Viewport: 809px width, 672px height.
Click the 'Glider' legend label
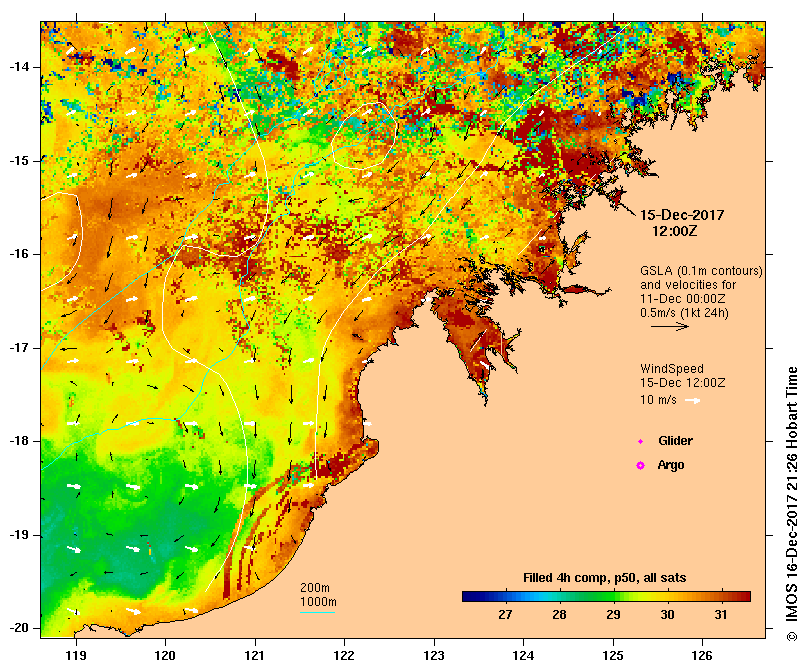(x=675, y=441)
